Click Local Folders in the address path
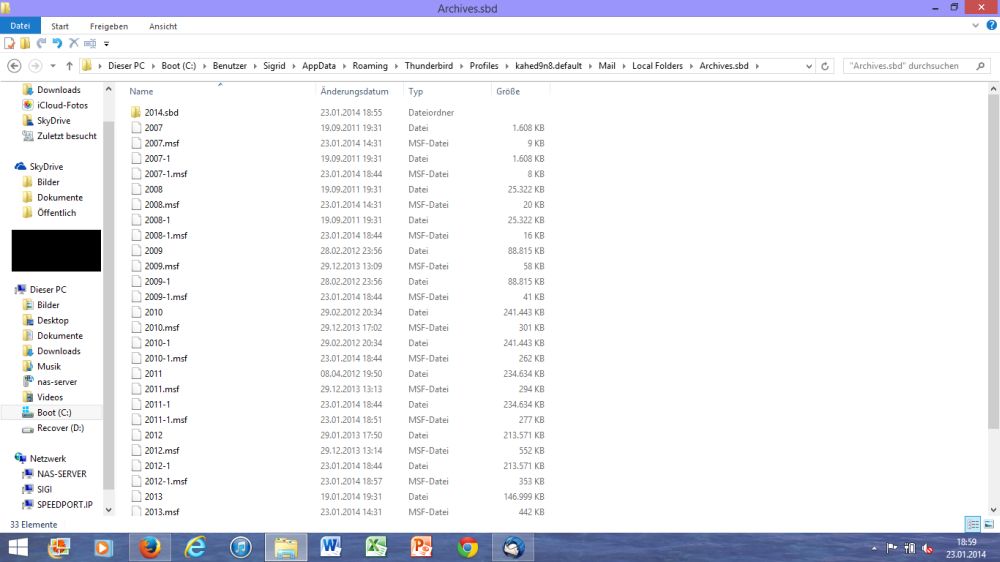 pyautogui.click(x=657, y=66)
